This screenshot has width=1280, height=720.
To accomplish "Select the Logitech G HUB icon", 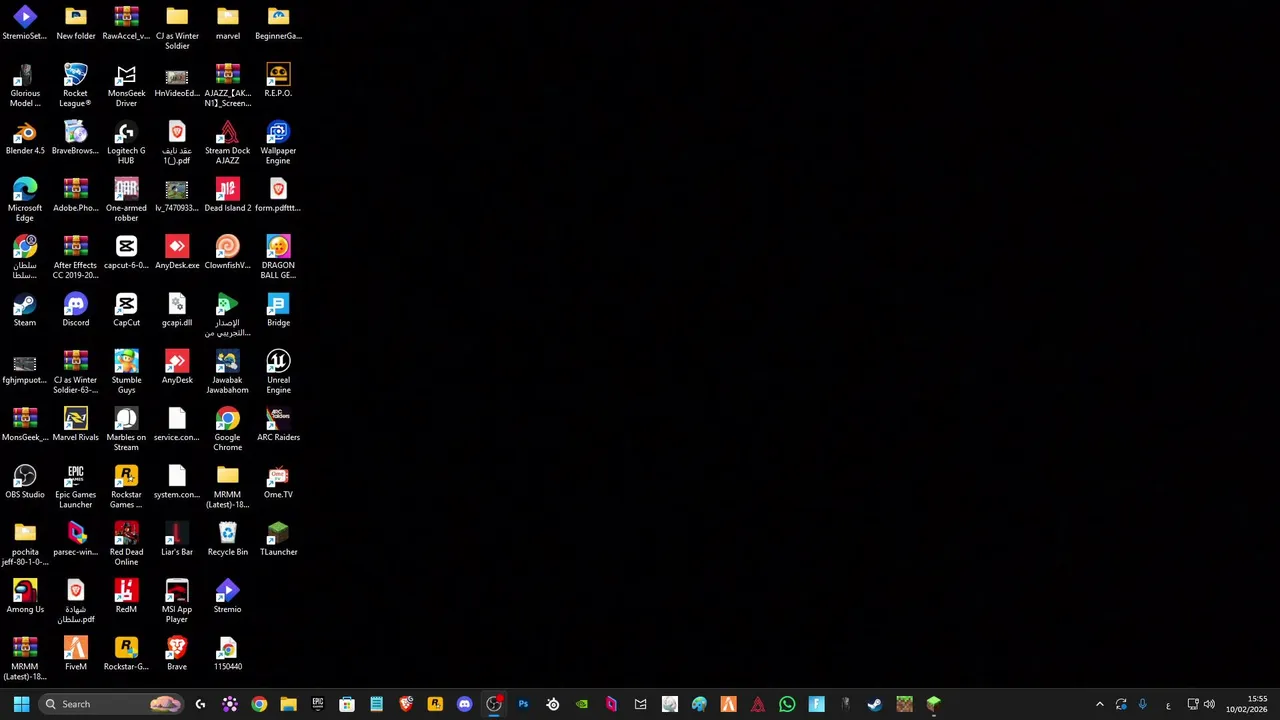I will point(126,143).
